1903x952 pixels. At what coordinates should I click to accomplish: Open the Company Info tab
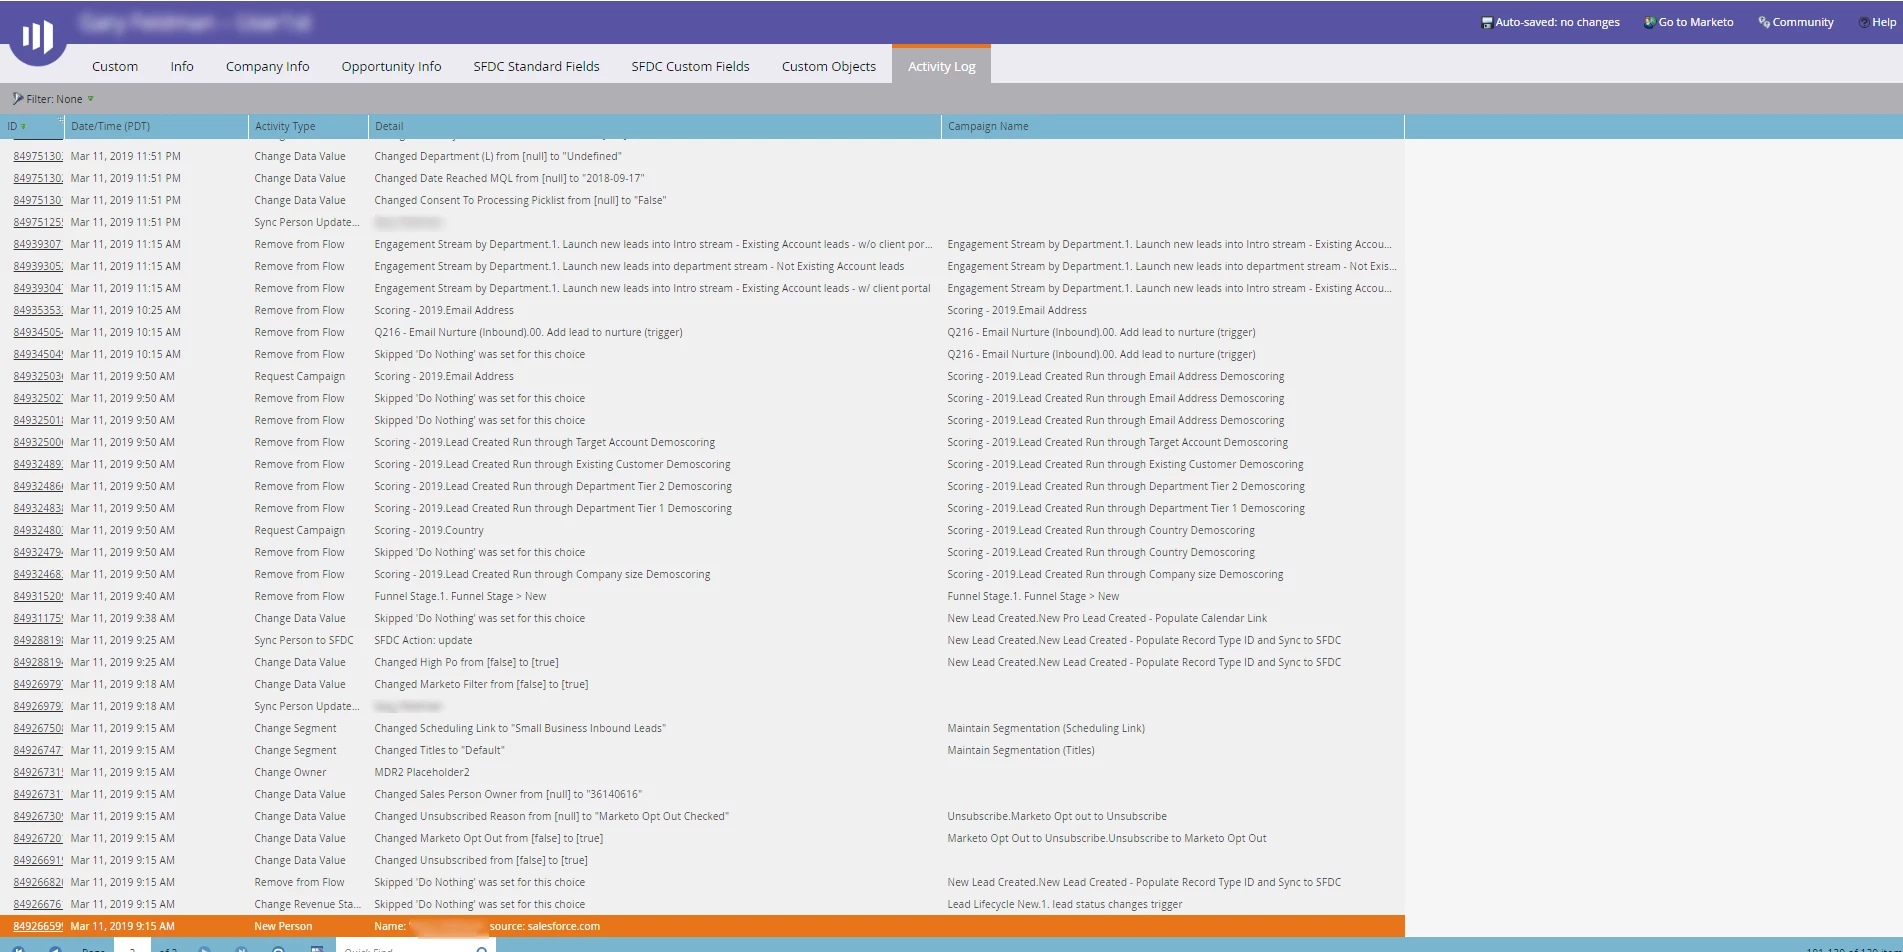267,66
